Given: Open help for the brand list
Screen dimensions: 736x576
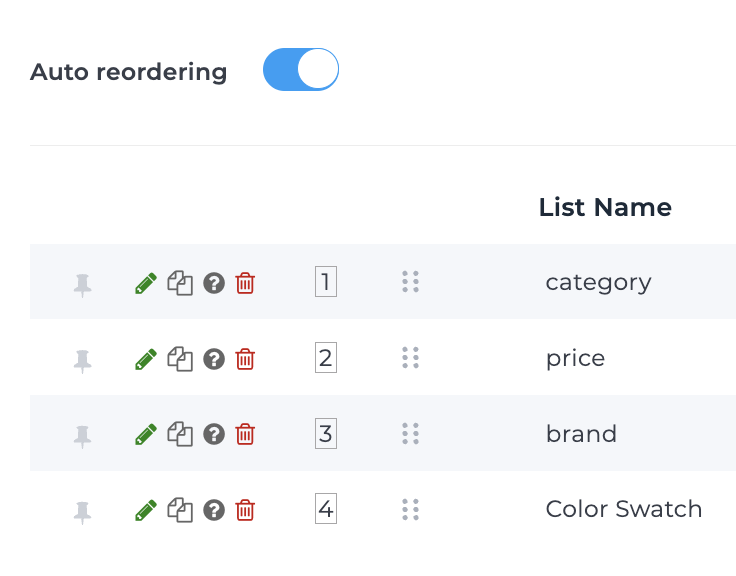Looking at the screenshot, I should pyautogui.click(x=213, y=434).
